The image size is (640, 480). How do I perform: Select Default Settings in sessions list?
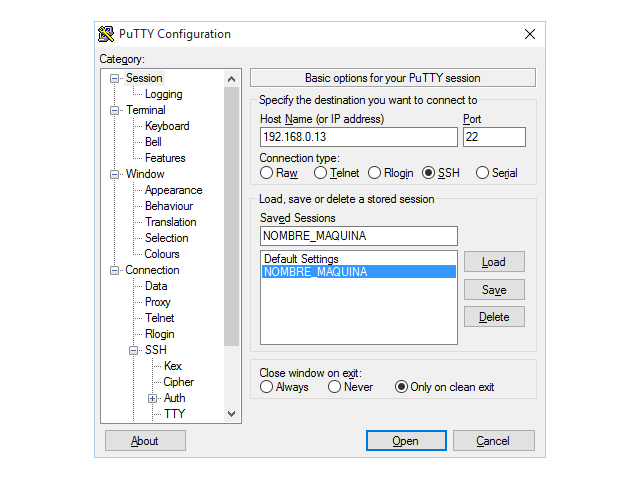point(359,259)
